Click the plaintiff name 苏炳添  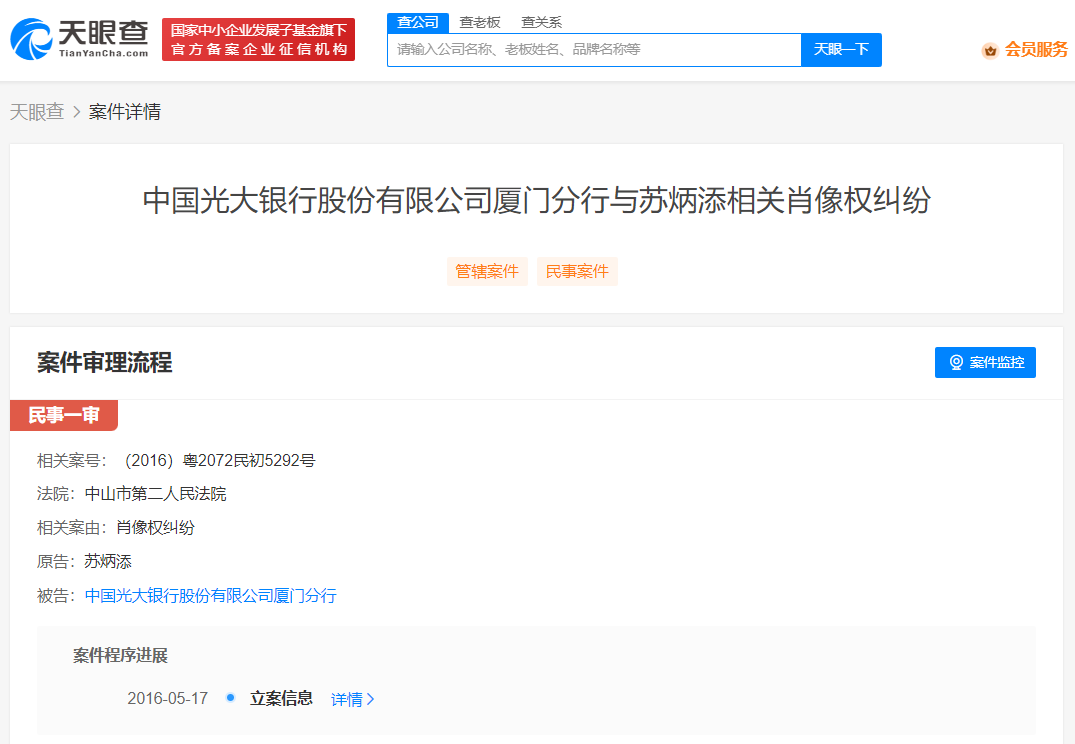pos(108,561)
